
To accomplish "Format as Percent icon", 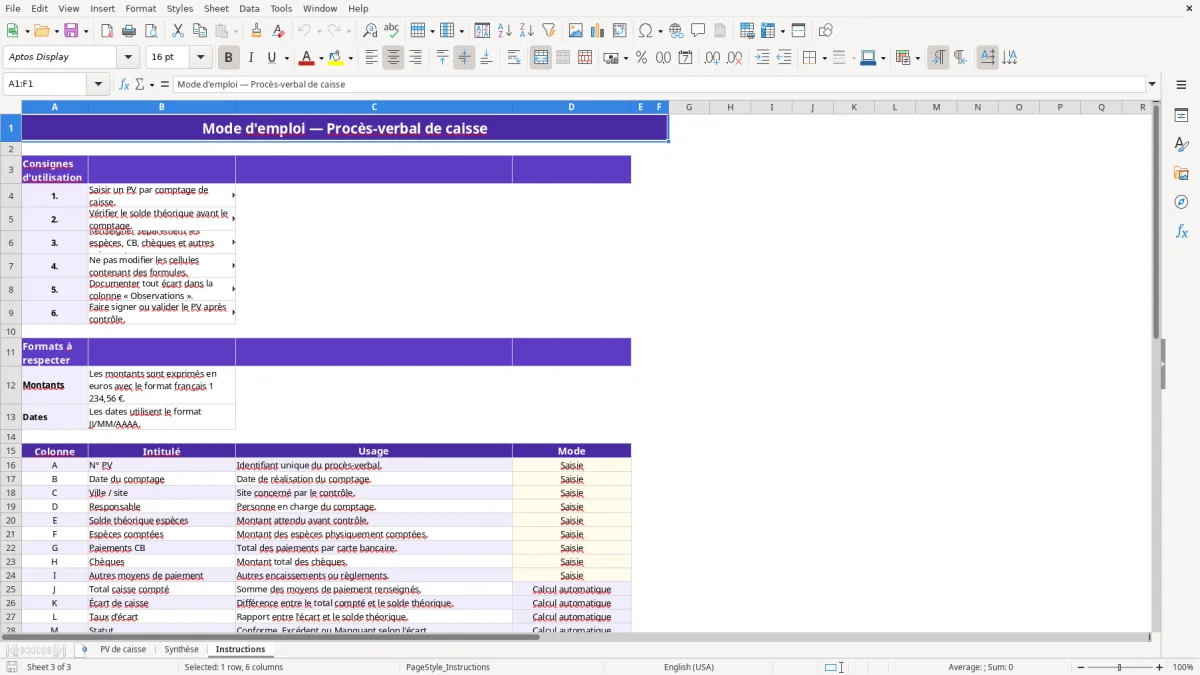I will [x=641, y=58].
